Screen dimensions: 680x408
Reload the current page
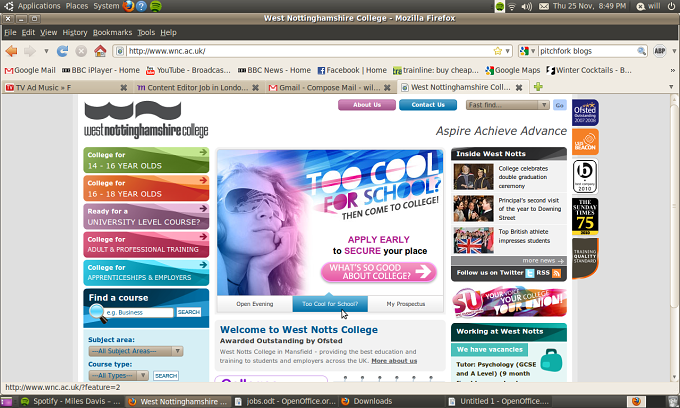click(x=62, y=51)
